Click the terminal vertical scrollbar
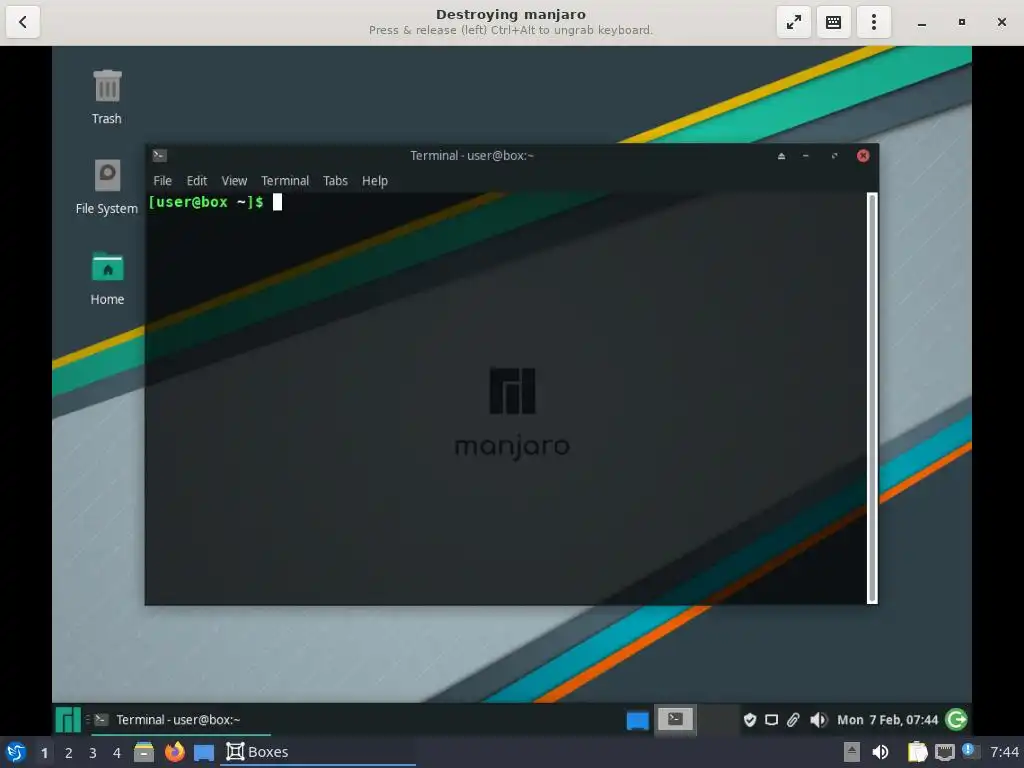 pos(872,398)
